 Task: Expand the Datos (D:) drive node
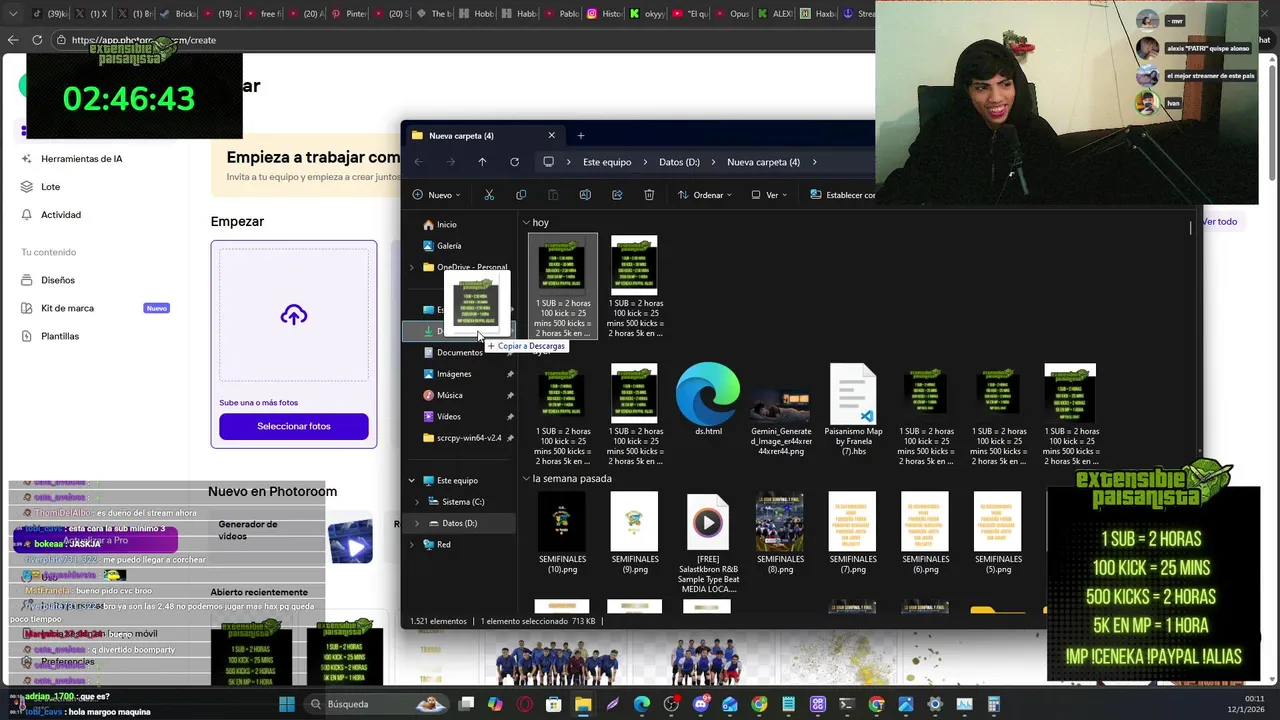coord(417,523)
